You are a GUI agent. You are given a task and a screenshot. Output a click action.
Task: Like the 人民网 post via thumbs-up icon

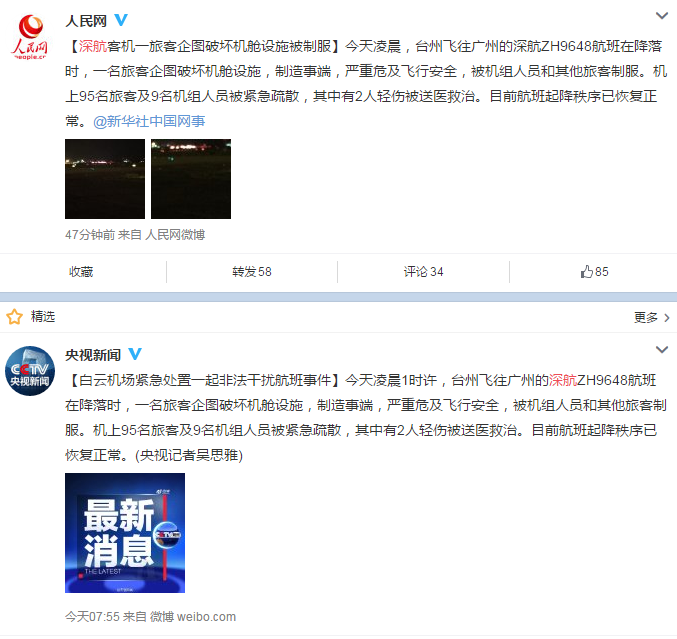pos(586,272)
